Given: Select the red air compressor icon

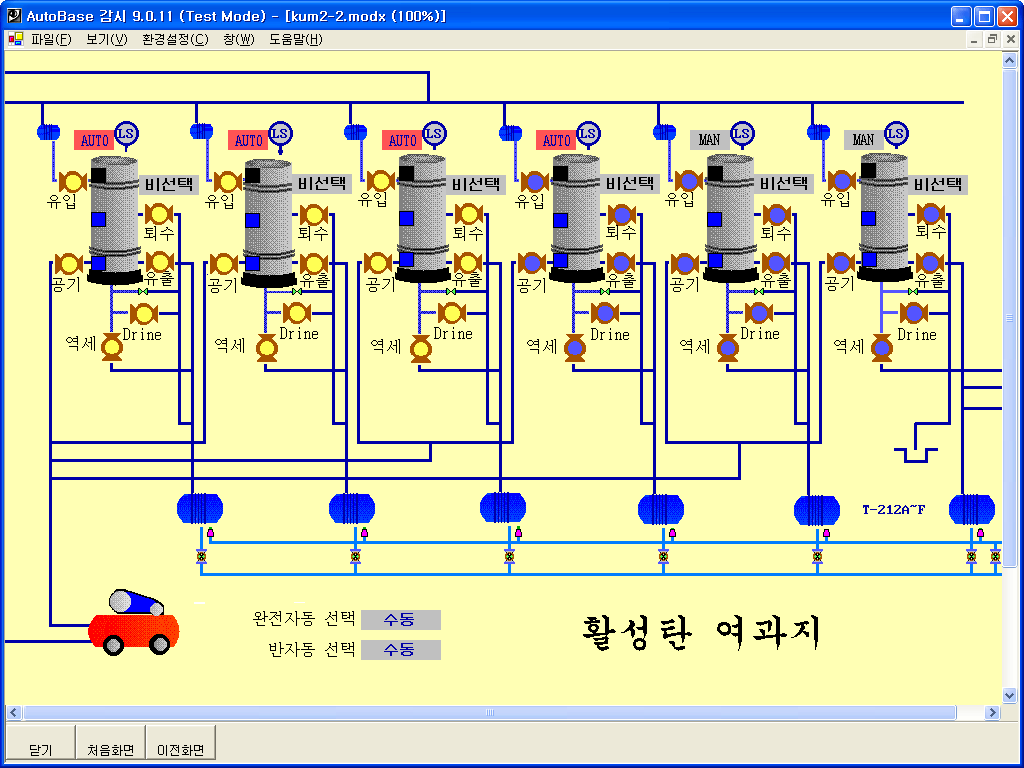Looking at the screenshot, I should (x=134, y=622).
